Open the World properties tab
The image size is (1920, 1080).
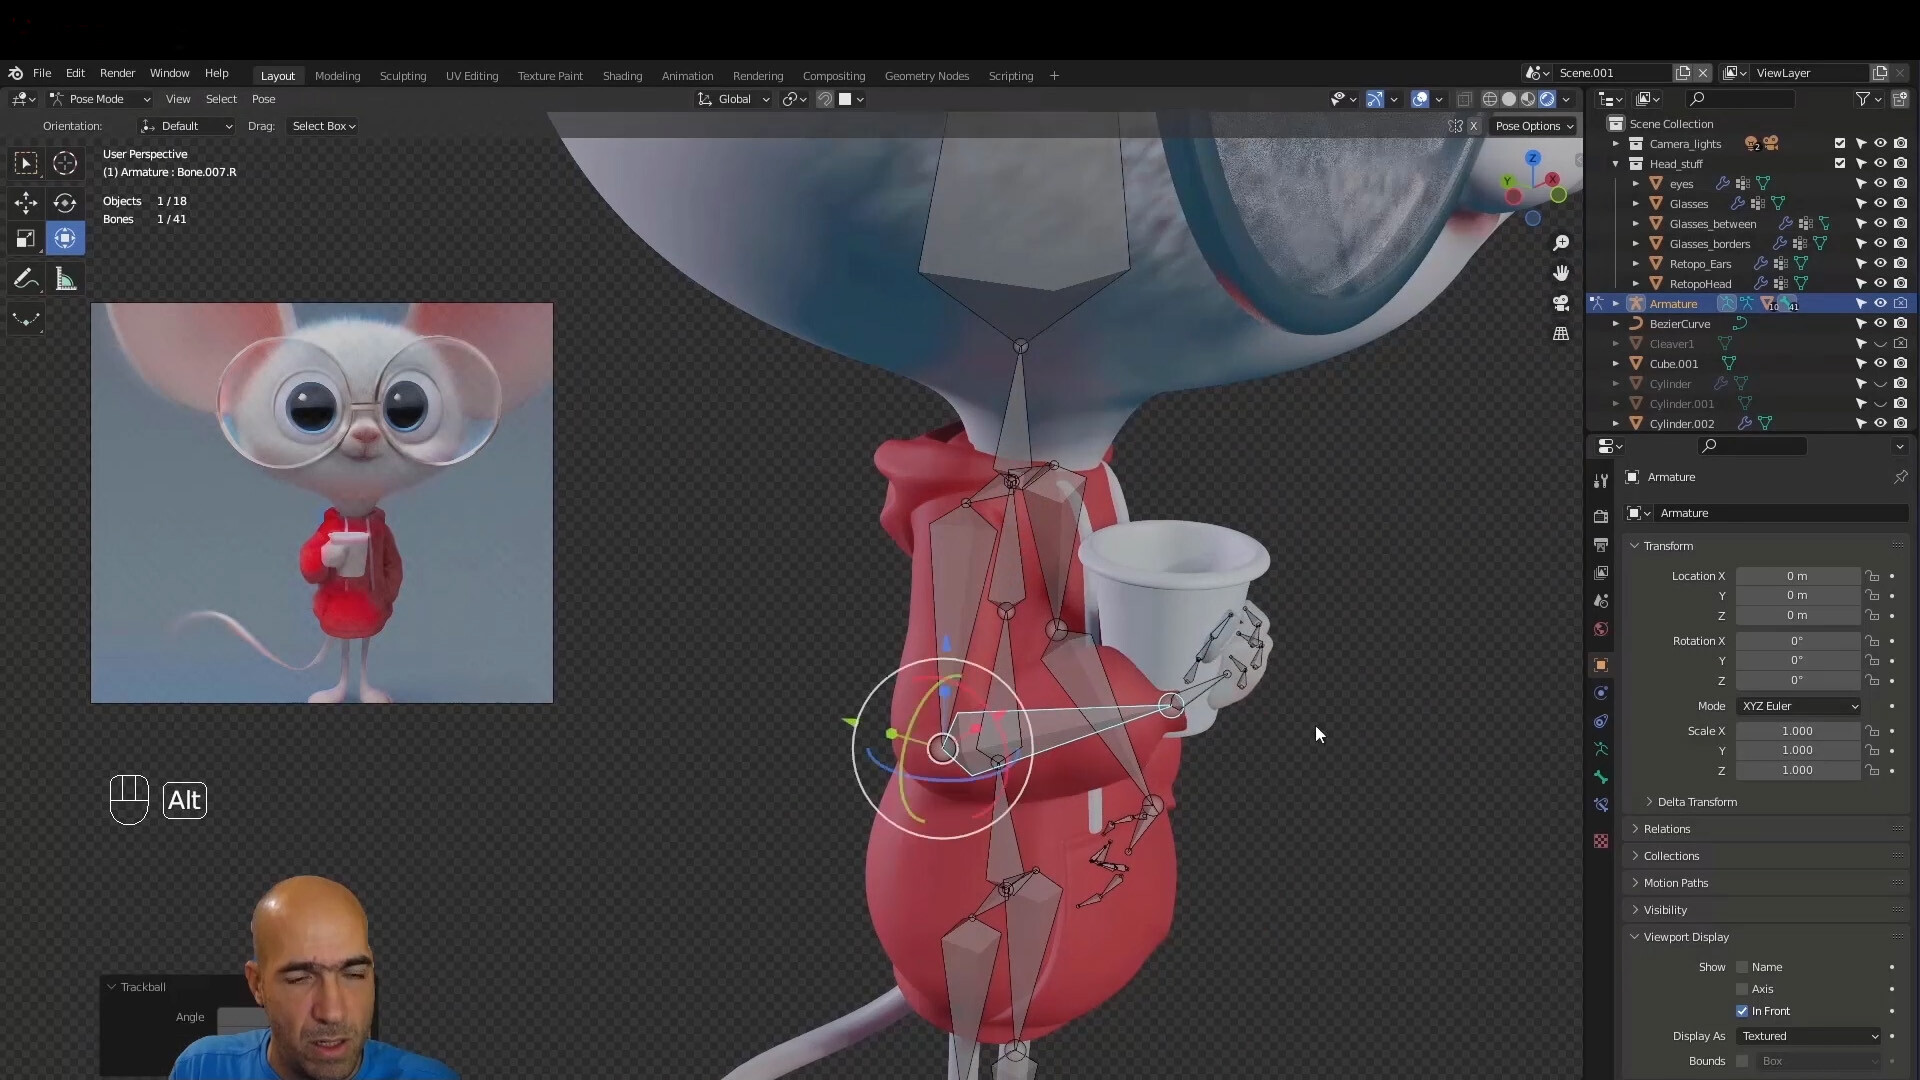point(1601,629)
